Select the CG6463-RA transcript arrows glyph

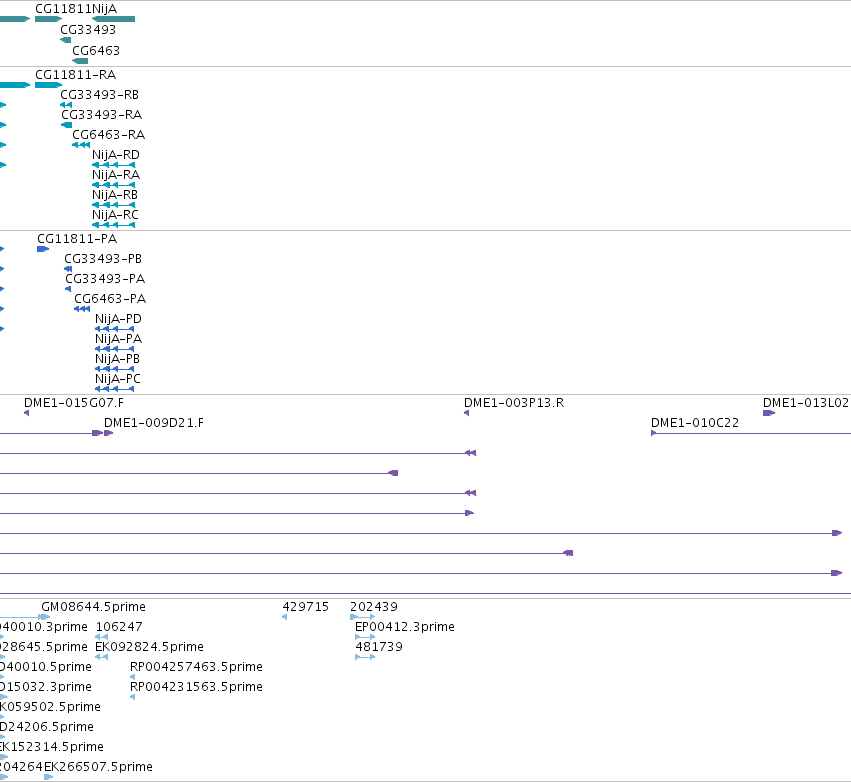81,145
